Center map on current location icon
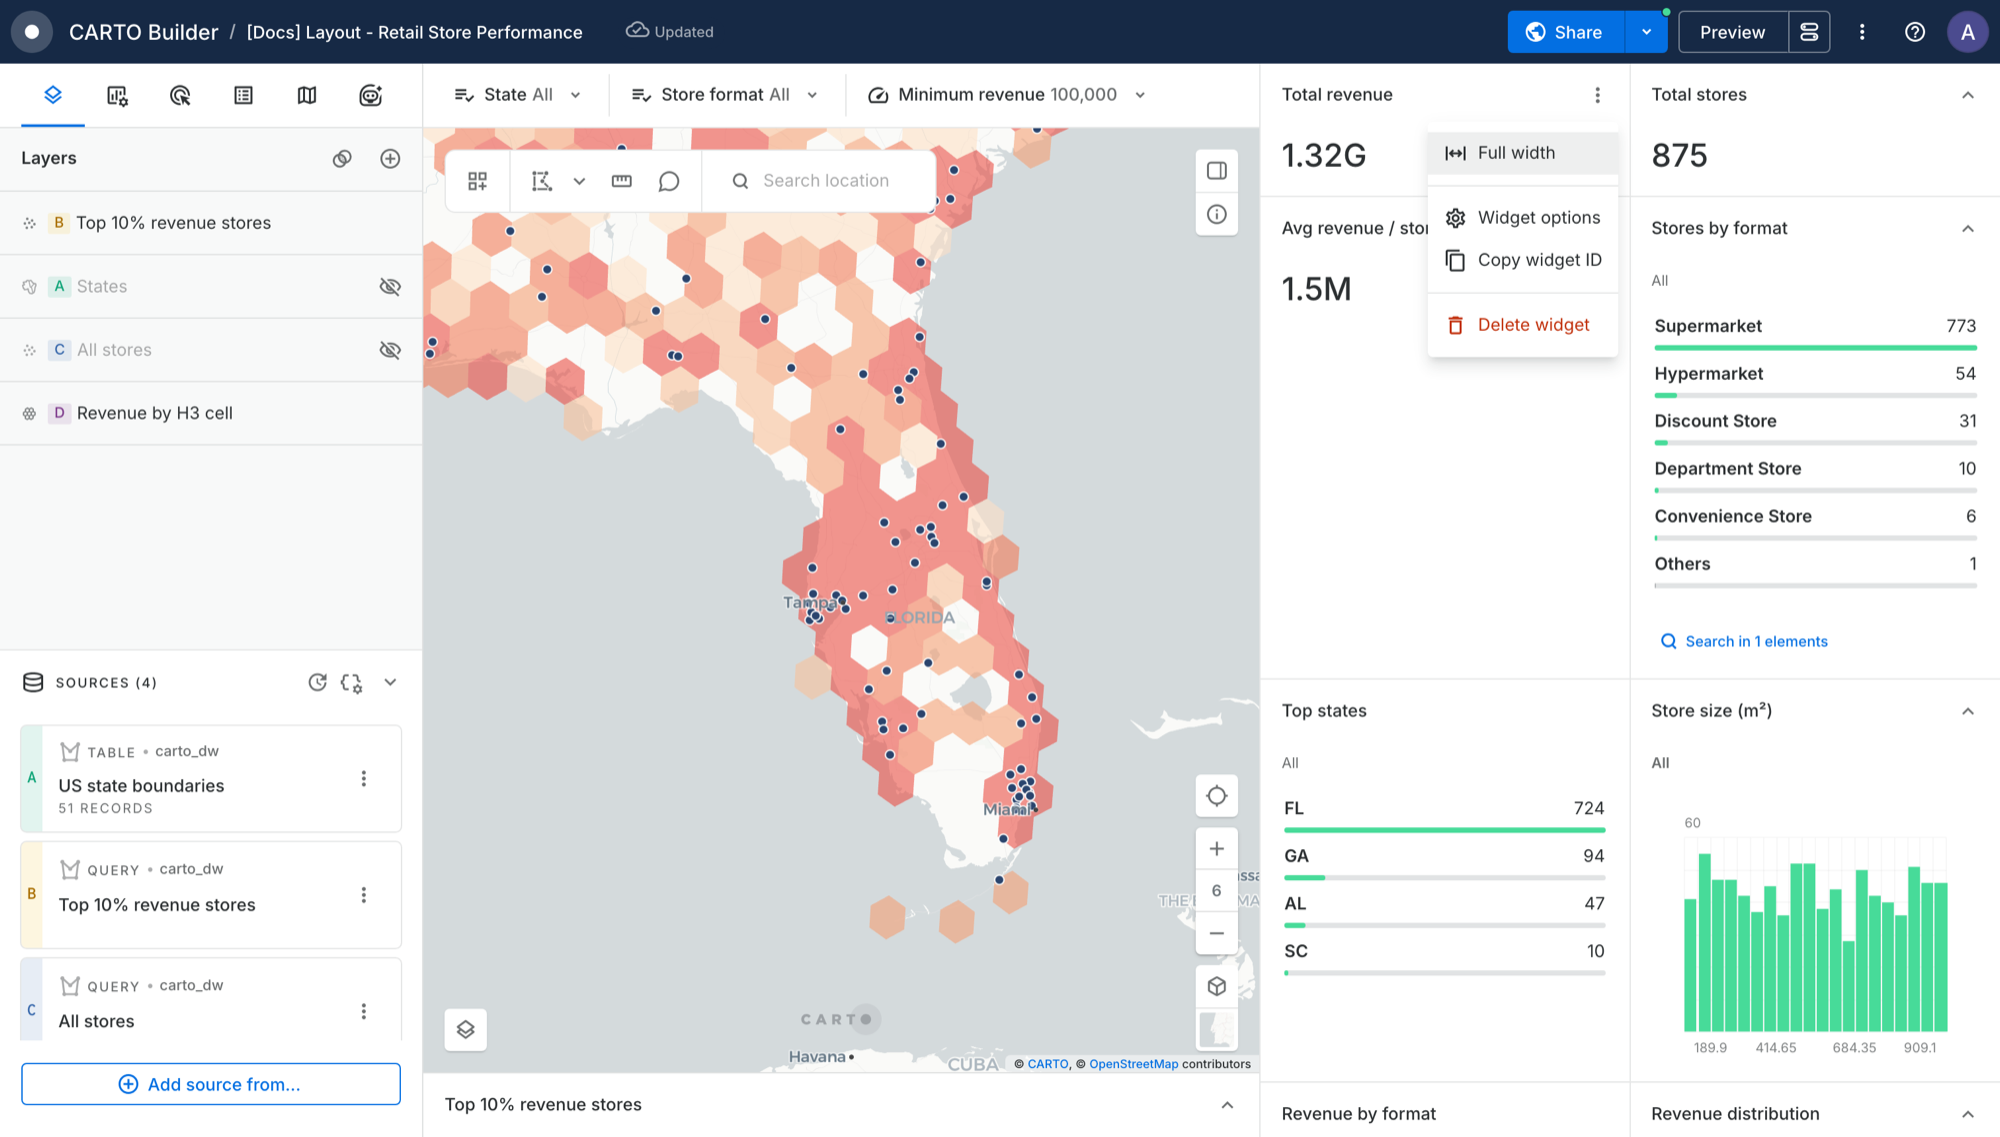Viewport: 2000px width, 1137px height. point(1216,796)
